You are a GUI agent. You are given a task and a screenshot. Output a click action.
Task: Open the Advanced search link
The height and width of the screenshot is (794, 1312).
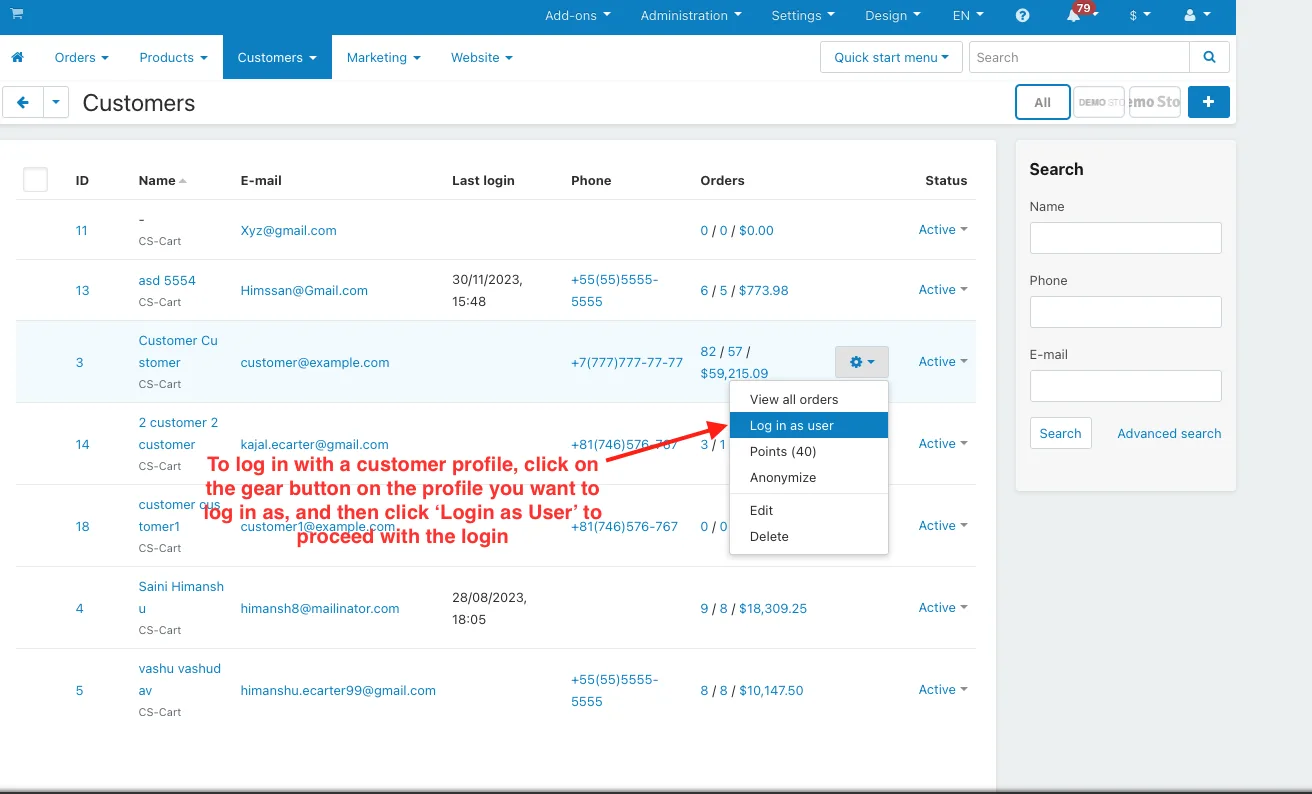(1169, 433)
